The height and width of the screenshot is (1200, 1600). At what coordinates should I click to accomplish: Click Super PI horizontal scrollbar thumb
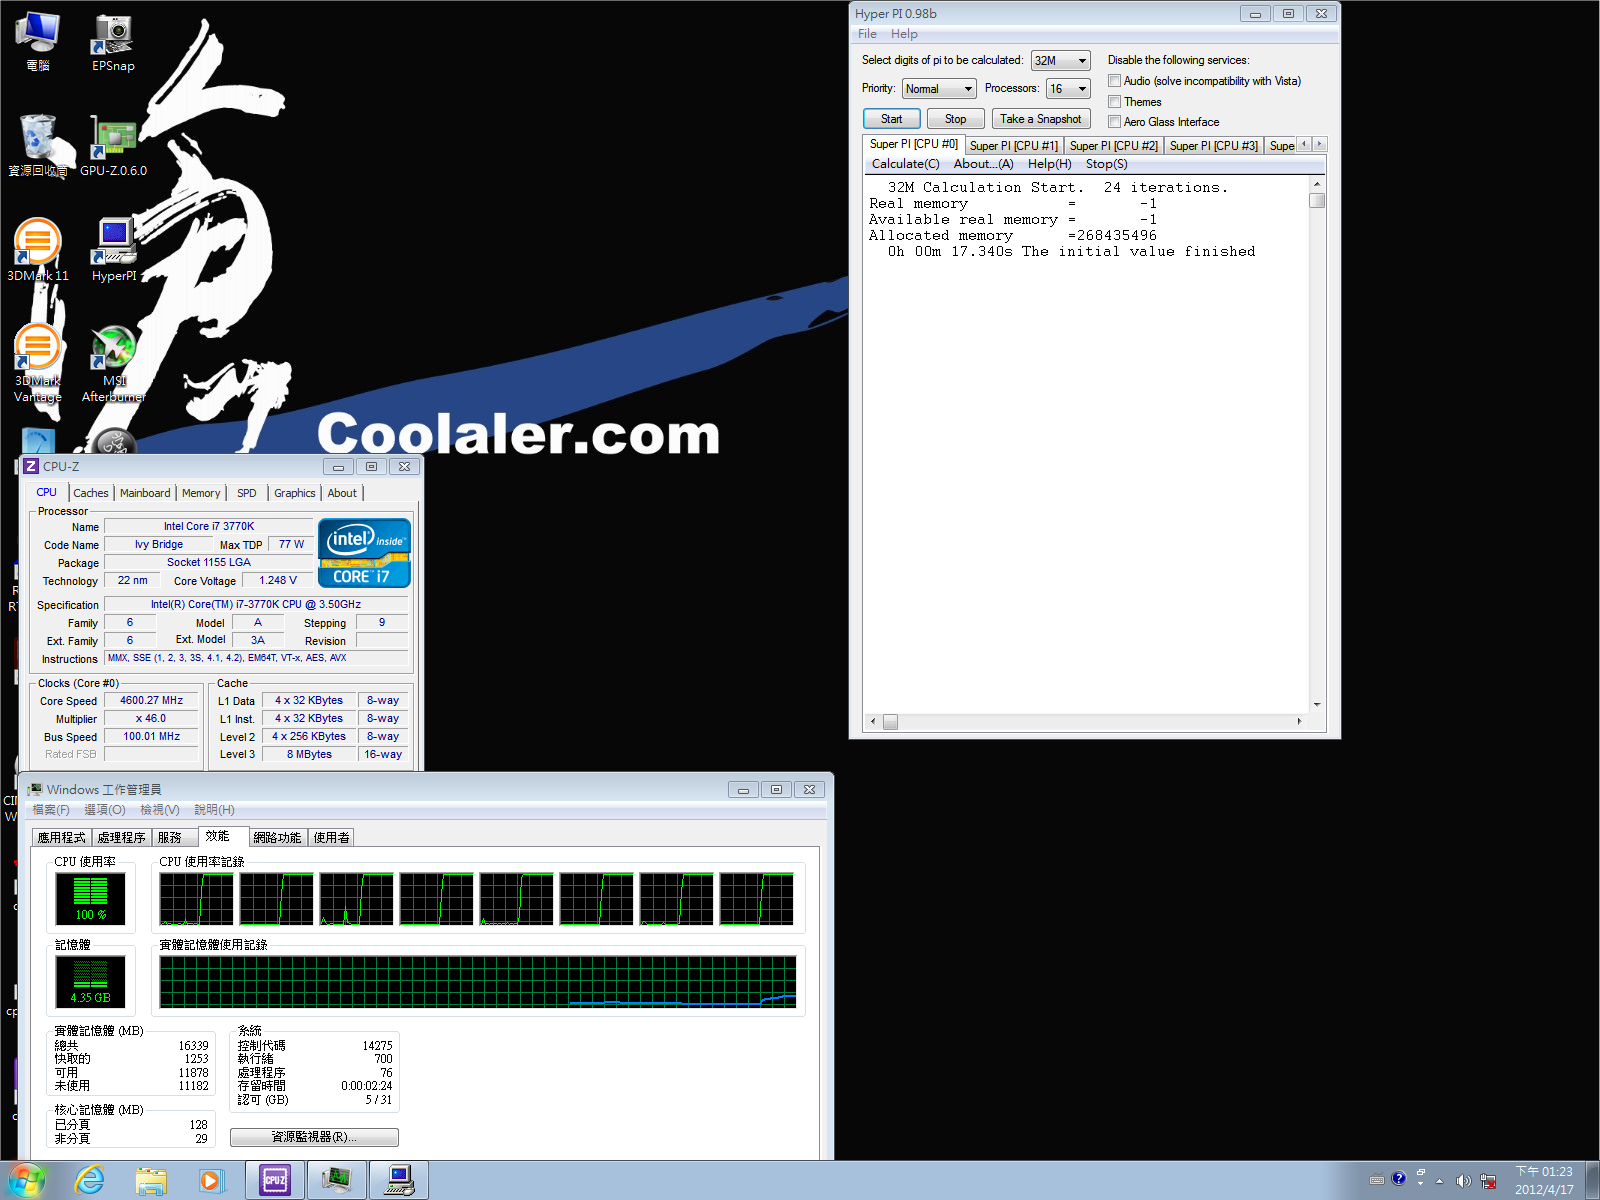pos(890,722)
